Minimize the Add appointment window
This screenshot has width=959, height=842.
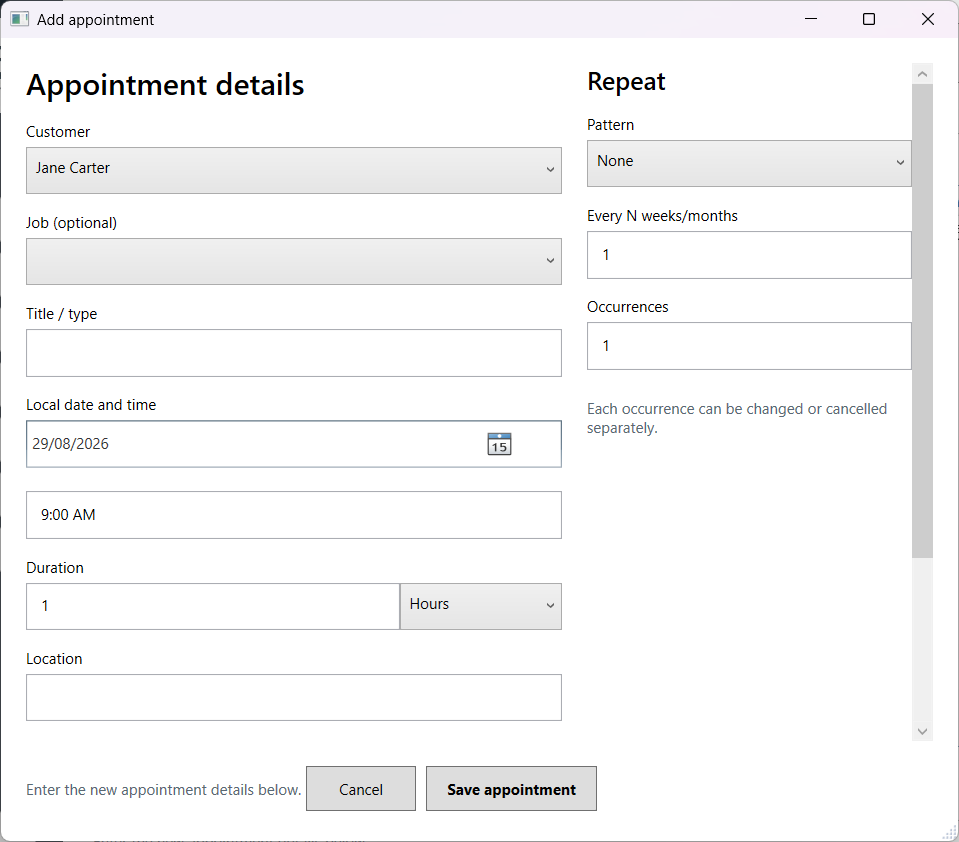coord(811,19)
